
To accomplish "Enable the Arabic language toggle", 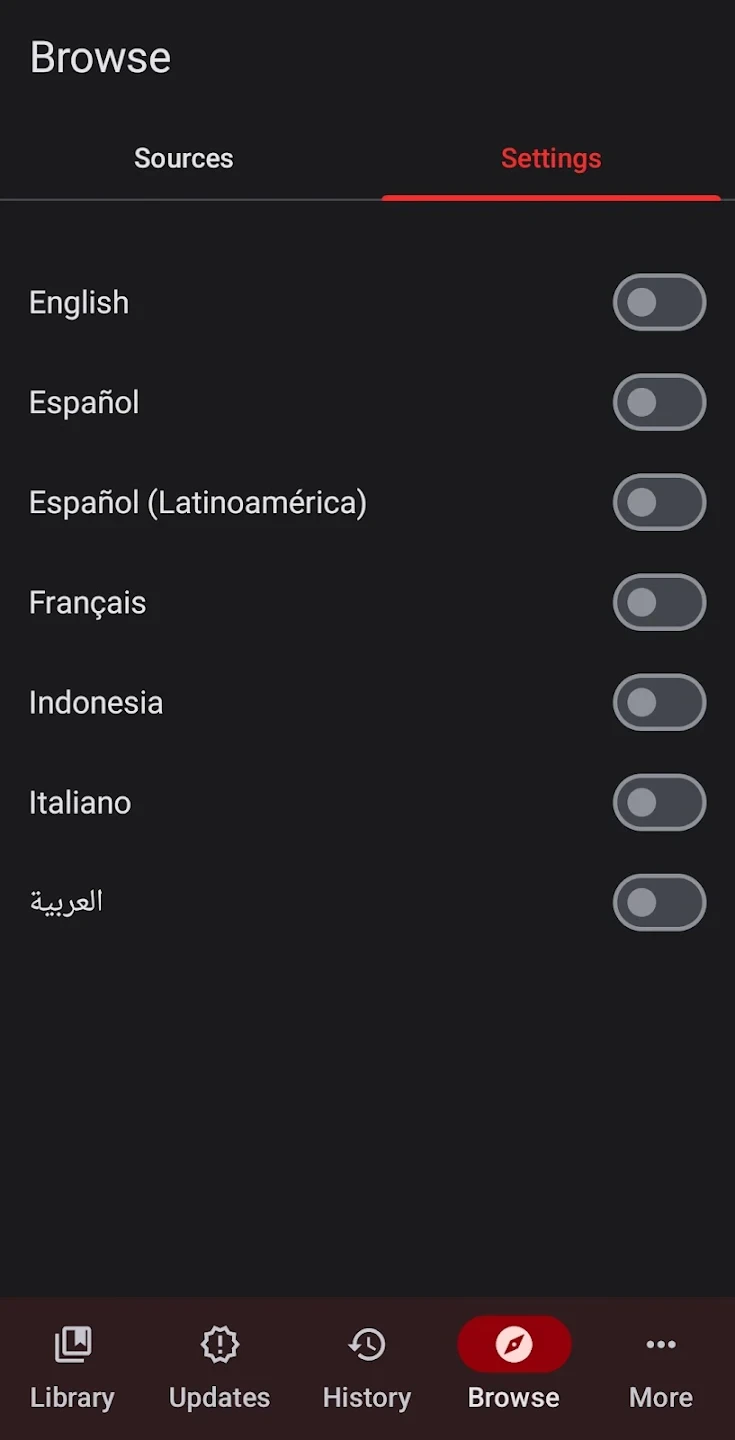I will tap(659, 902).
